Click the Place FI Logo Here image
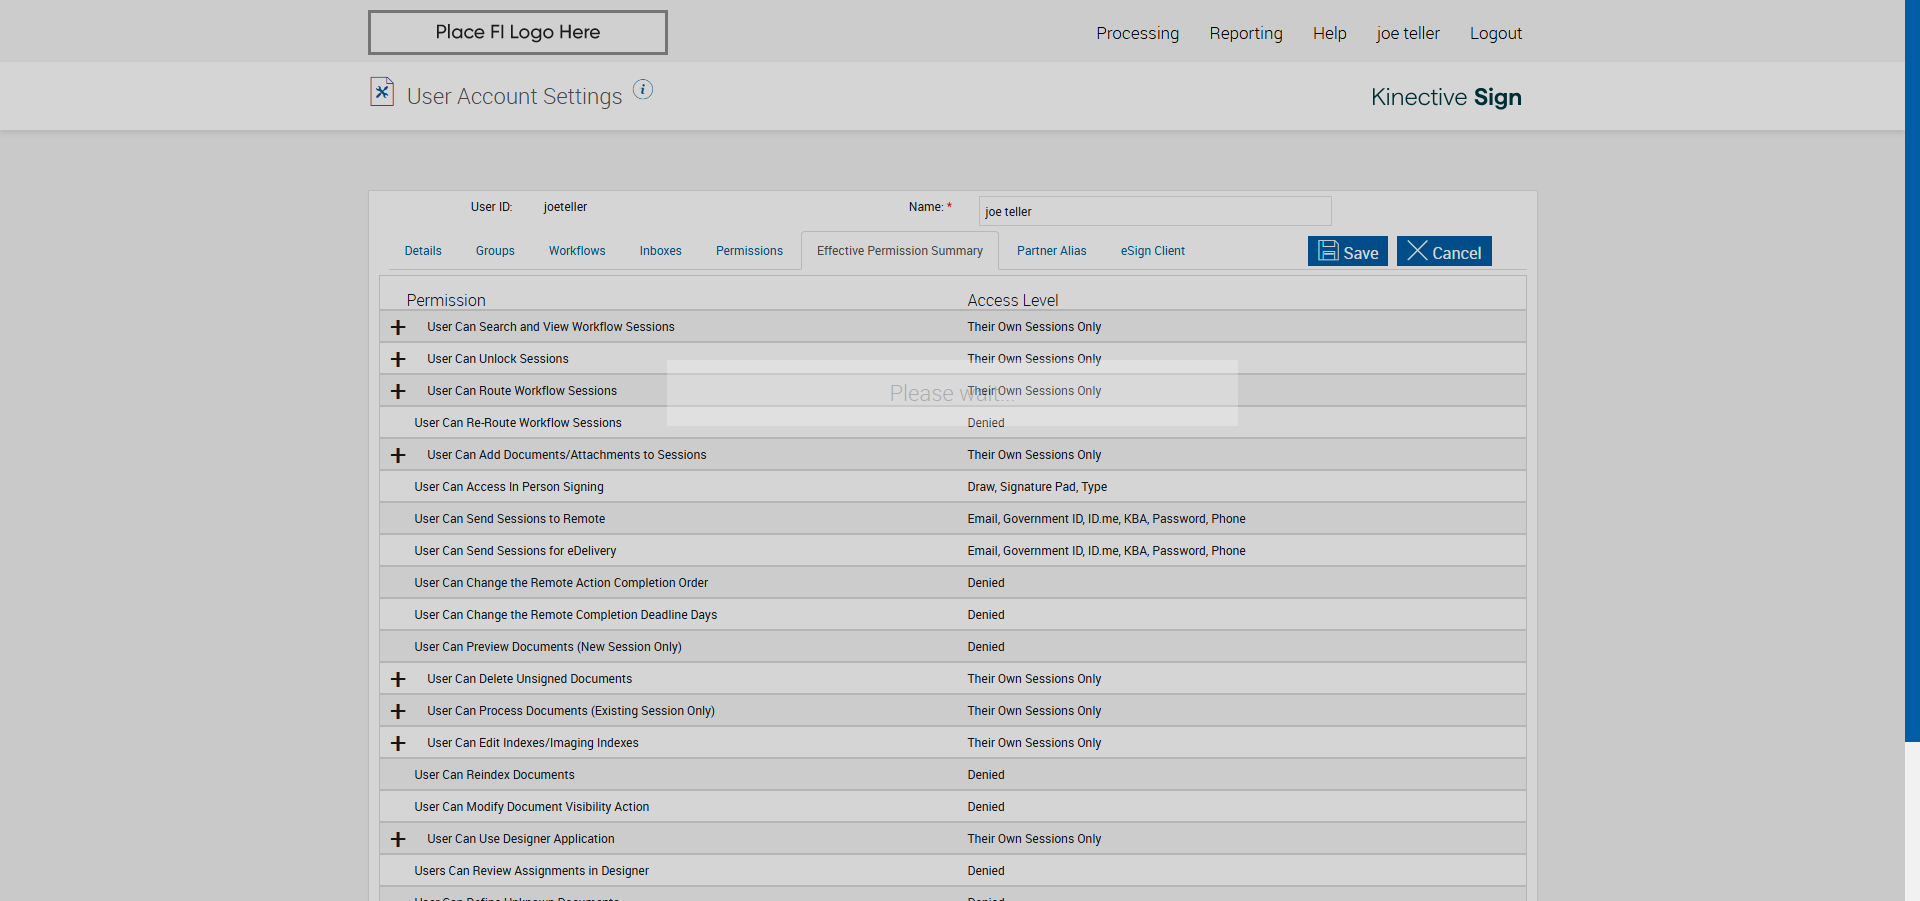This screenshot has width=1920, height=901. click(x=517, y=32)
